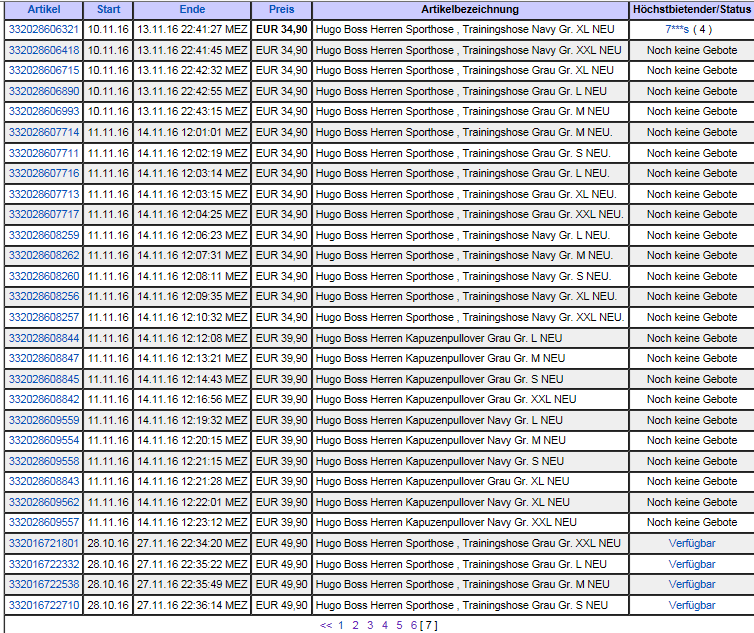The image size is (754, 633).
Task: Open article 332028609558 link
Action: point(44,461)
